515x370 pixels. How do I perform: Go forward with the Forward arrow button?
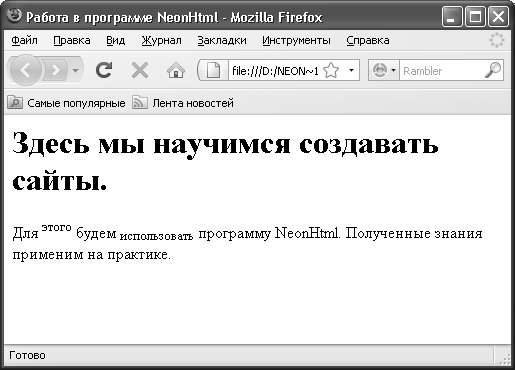tap(55, 70)
